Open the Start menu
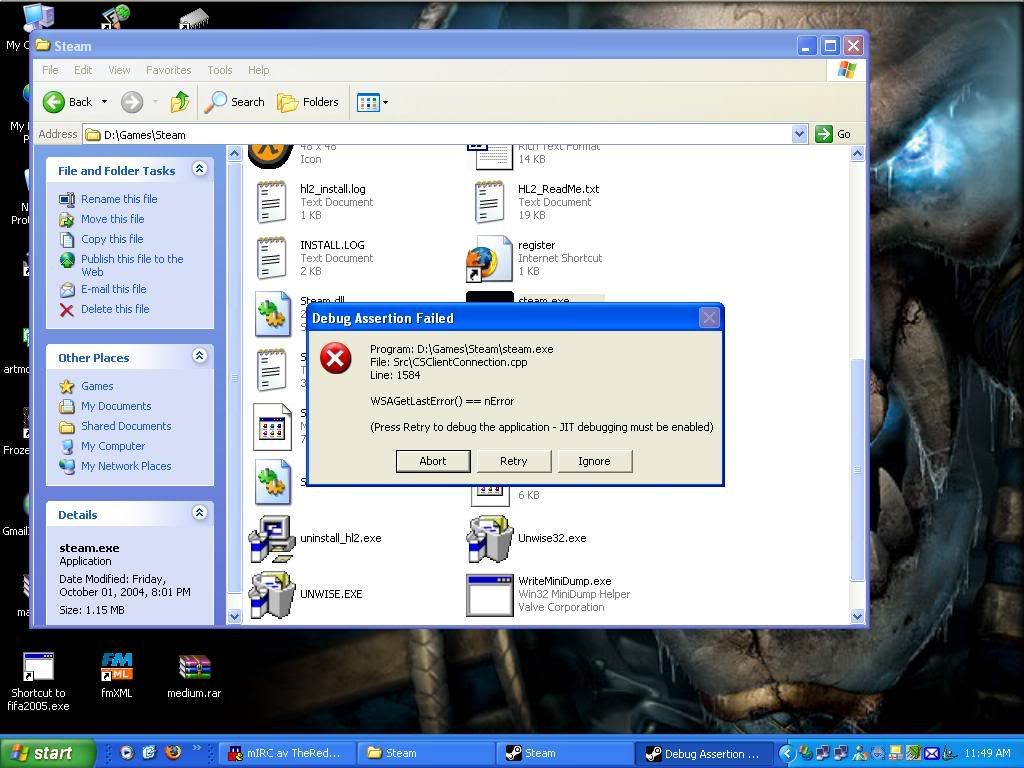The width and height of the screenshot is (1024, 768). tap(47, 753)
